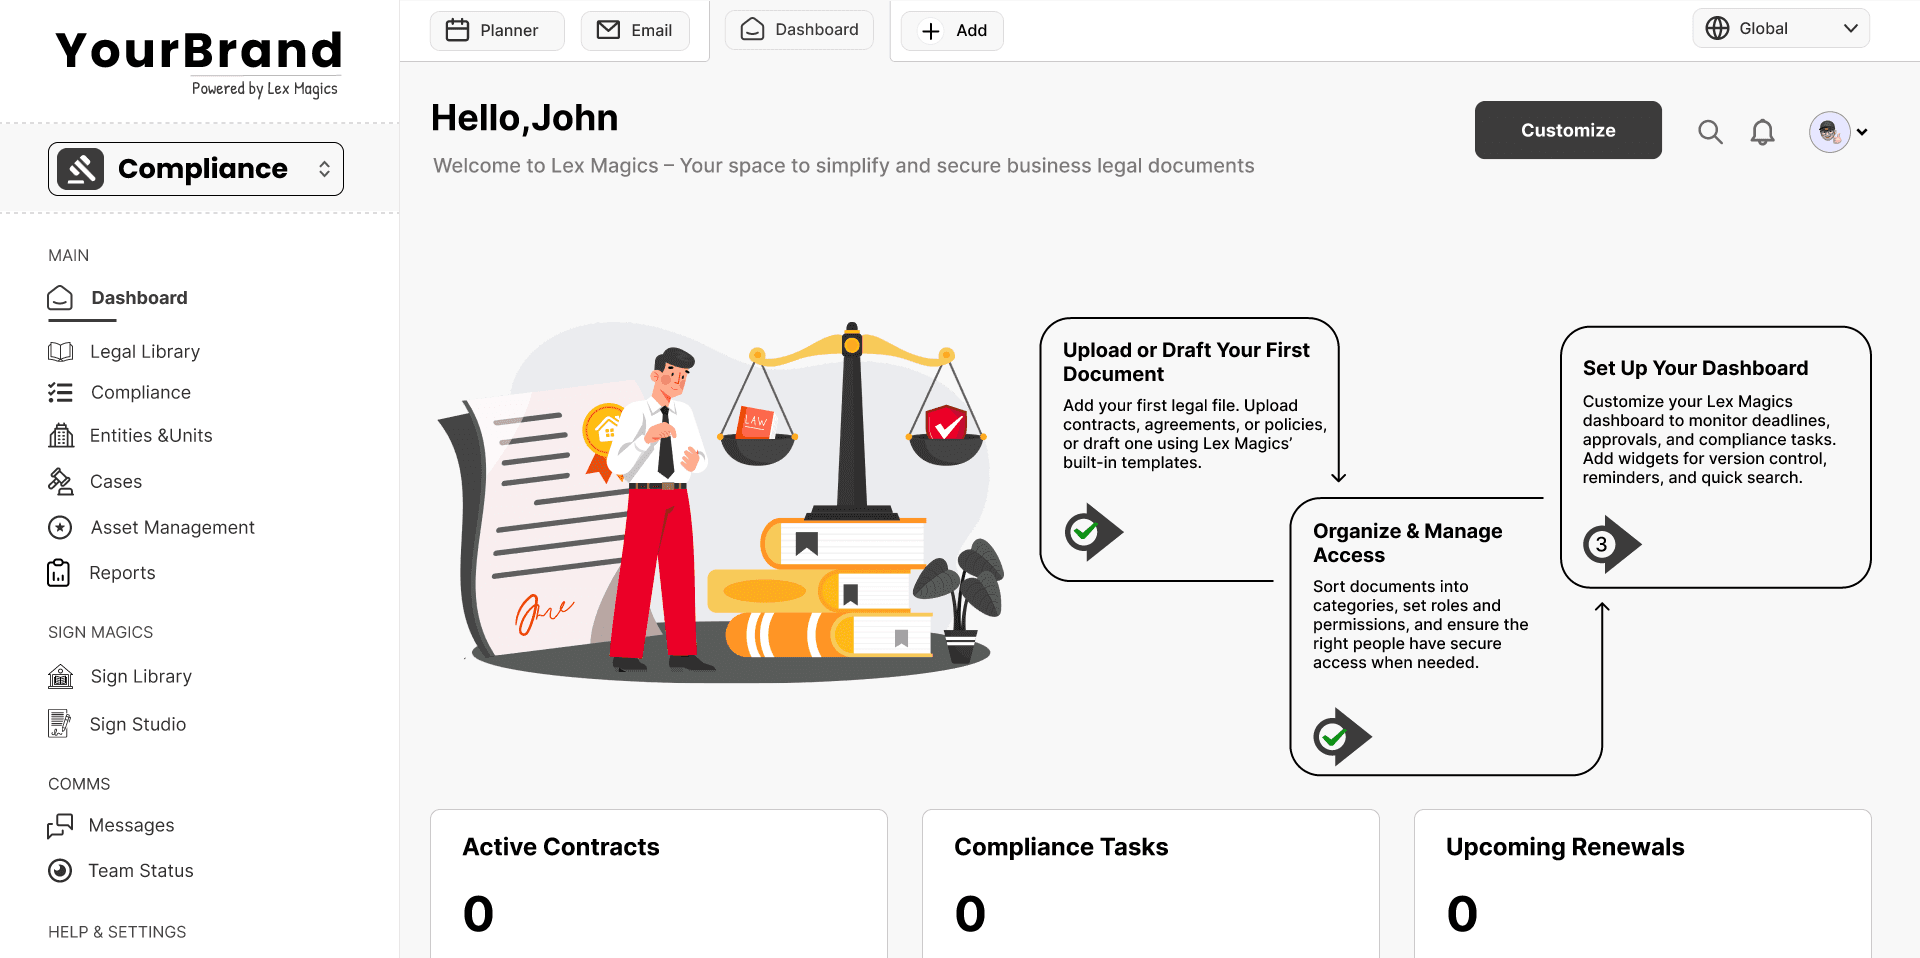
Task: Click the YourBrand logo
Action: click(x=199, y=62)
